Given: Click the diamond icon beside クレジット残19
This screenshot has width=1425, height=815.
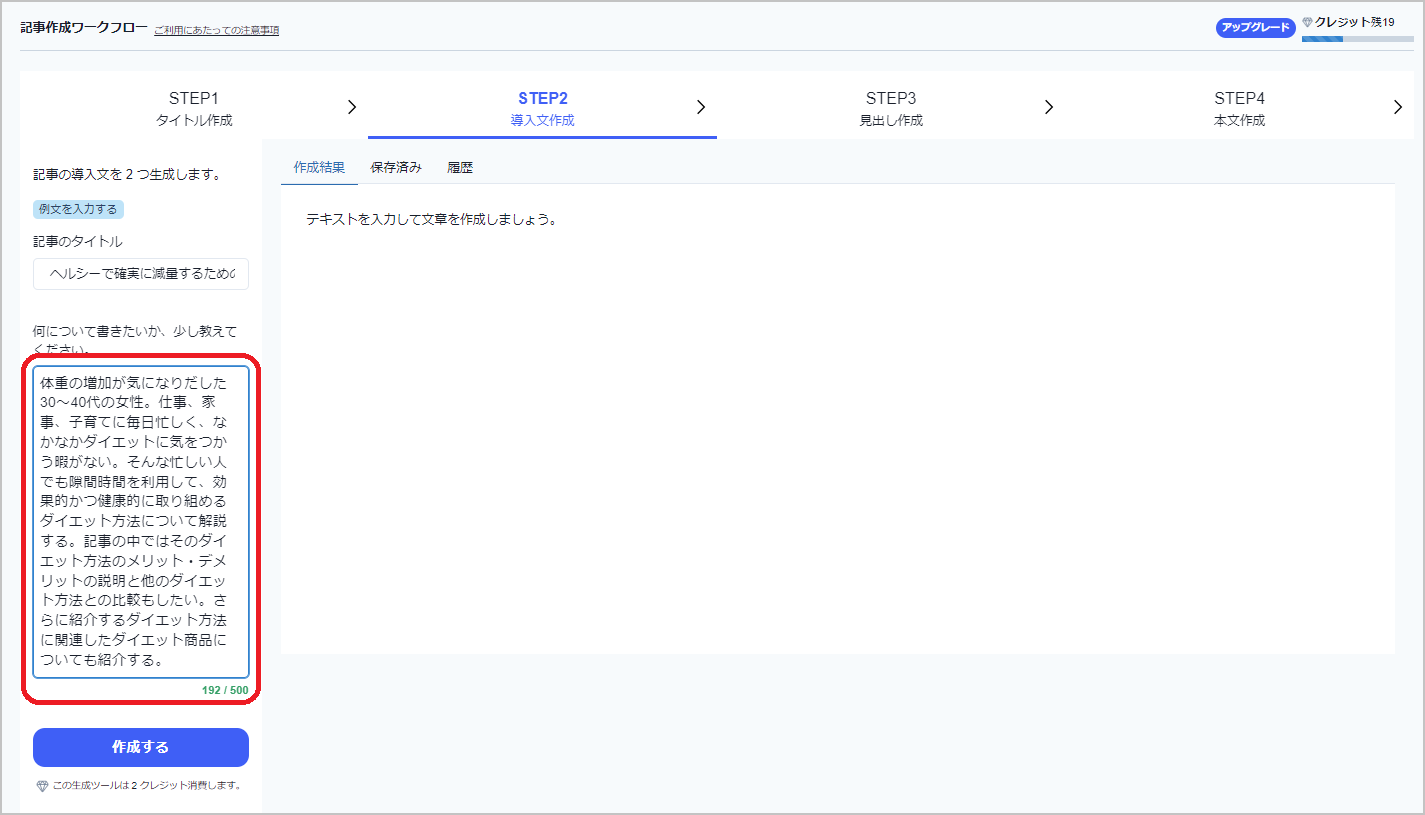Looking at the screenshot, I should pos(1307,22).
